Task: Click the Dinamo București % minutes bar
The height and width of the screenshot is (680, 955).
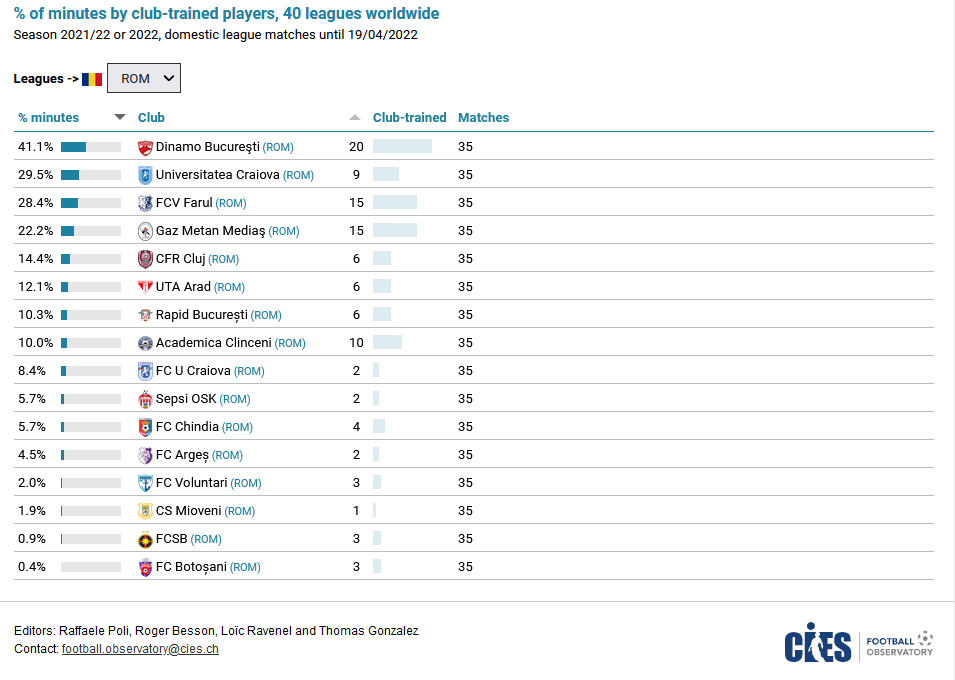Action: pos(90,147)
